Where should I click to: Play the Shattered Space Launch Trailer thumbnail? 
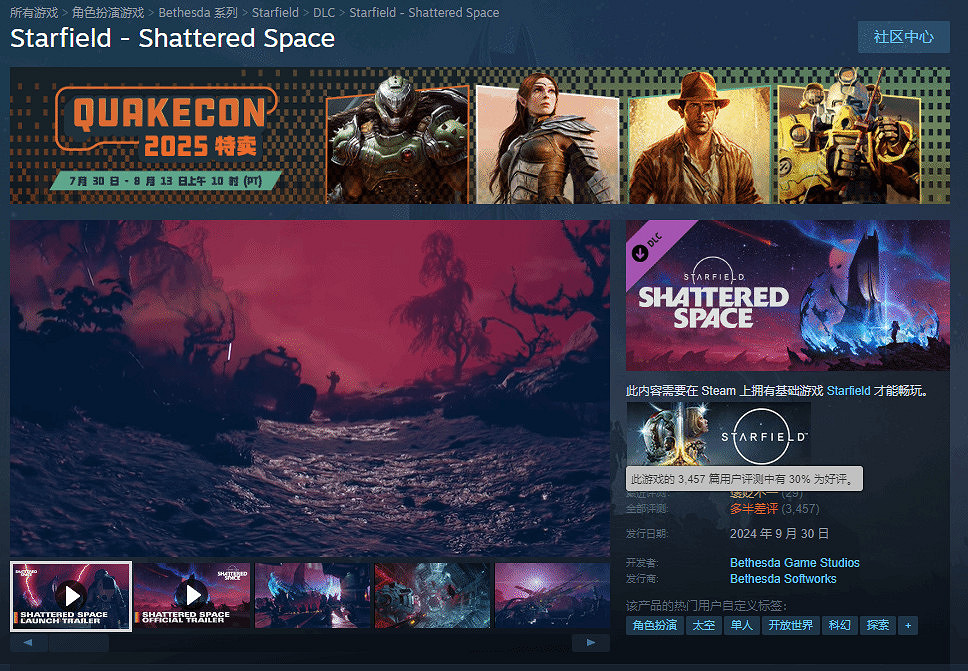pyautogui.click(x=71, y=595)
